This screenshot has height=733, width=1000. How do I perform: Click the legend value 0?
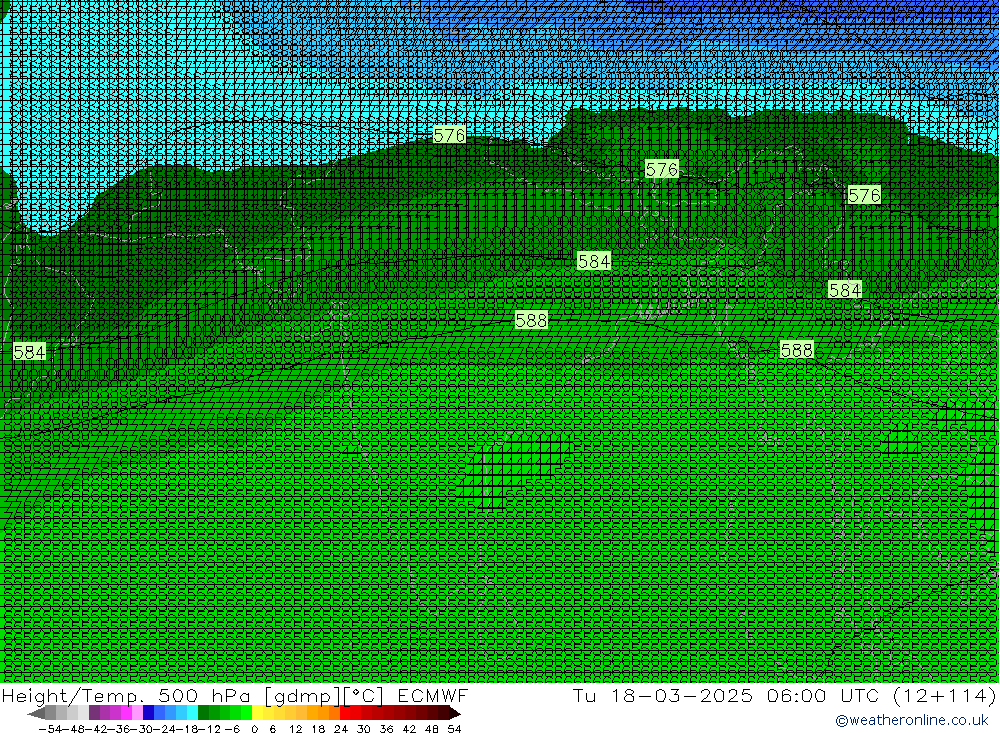click(254, 729)
